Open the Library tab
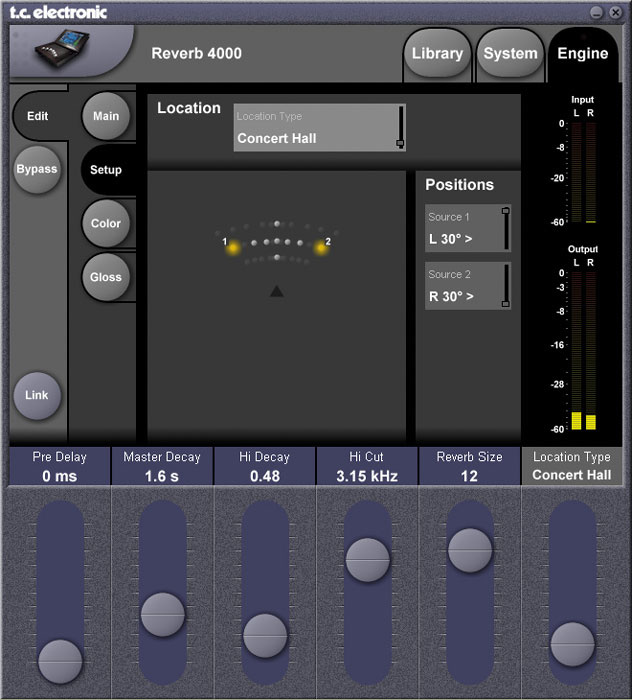This screenshot has width=632, height=700. [437, 53]
